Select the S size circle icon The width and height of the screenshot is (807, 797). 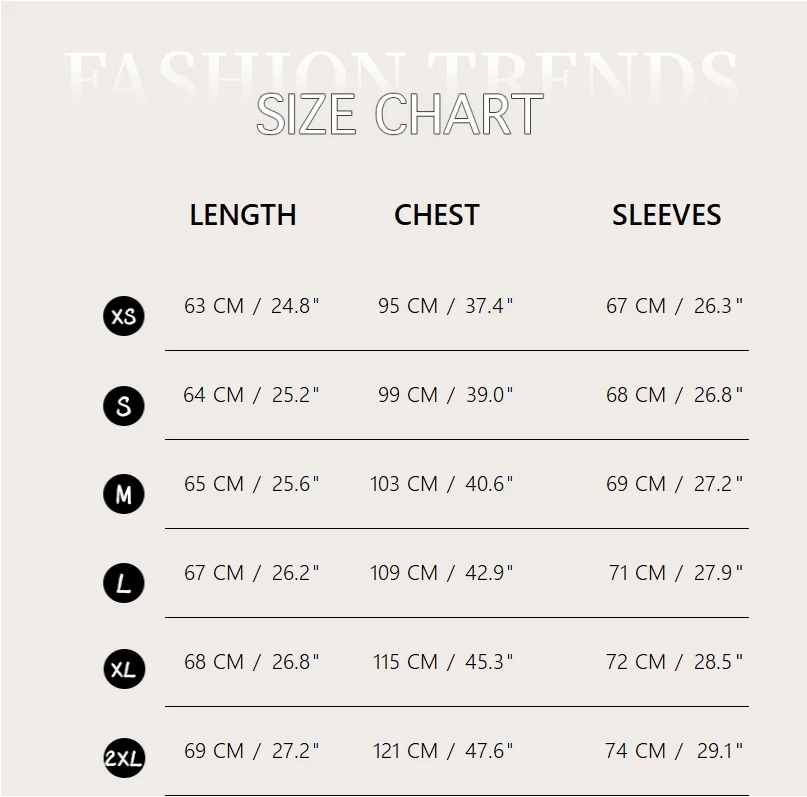124,406
